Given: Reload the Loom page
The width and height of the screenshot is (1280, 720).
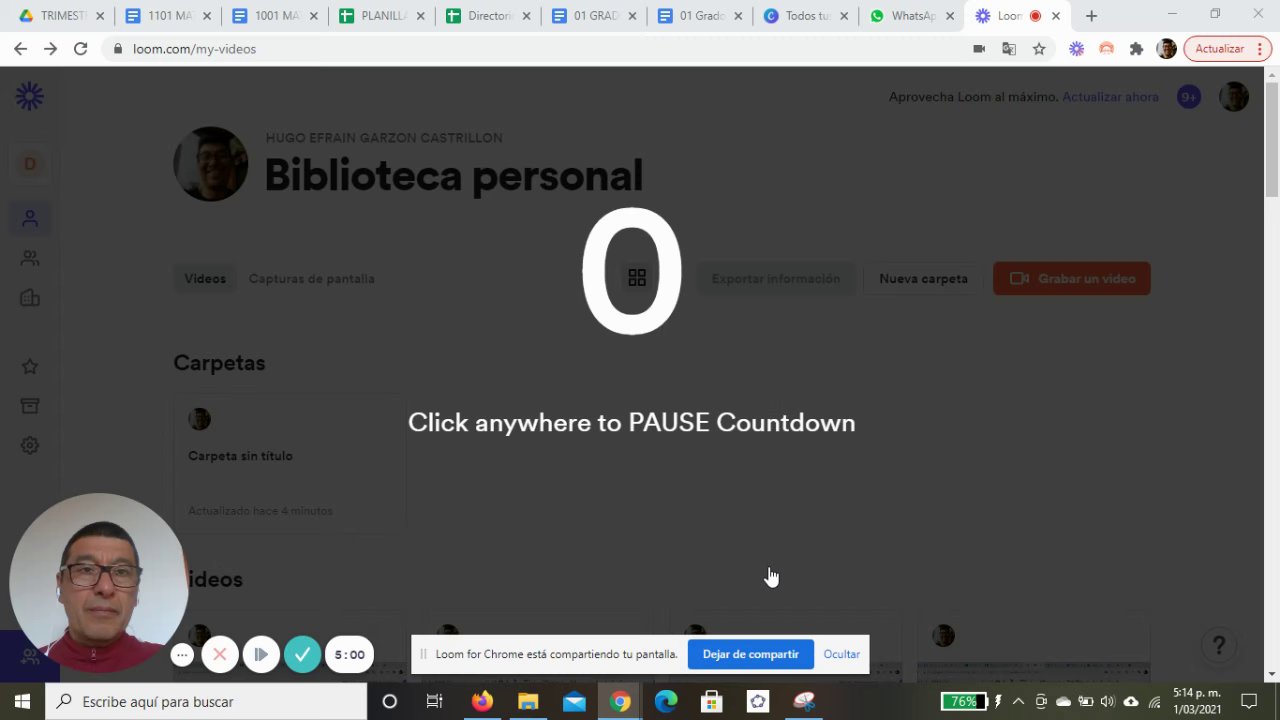Looking at the screenshot, I should tap(80, 48).
